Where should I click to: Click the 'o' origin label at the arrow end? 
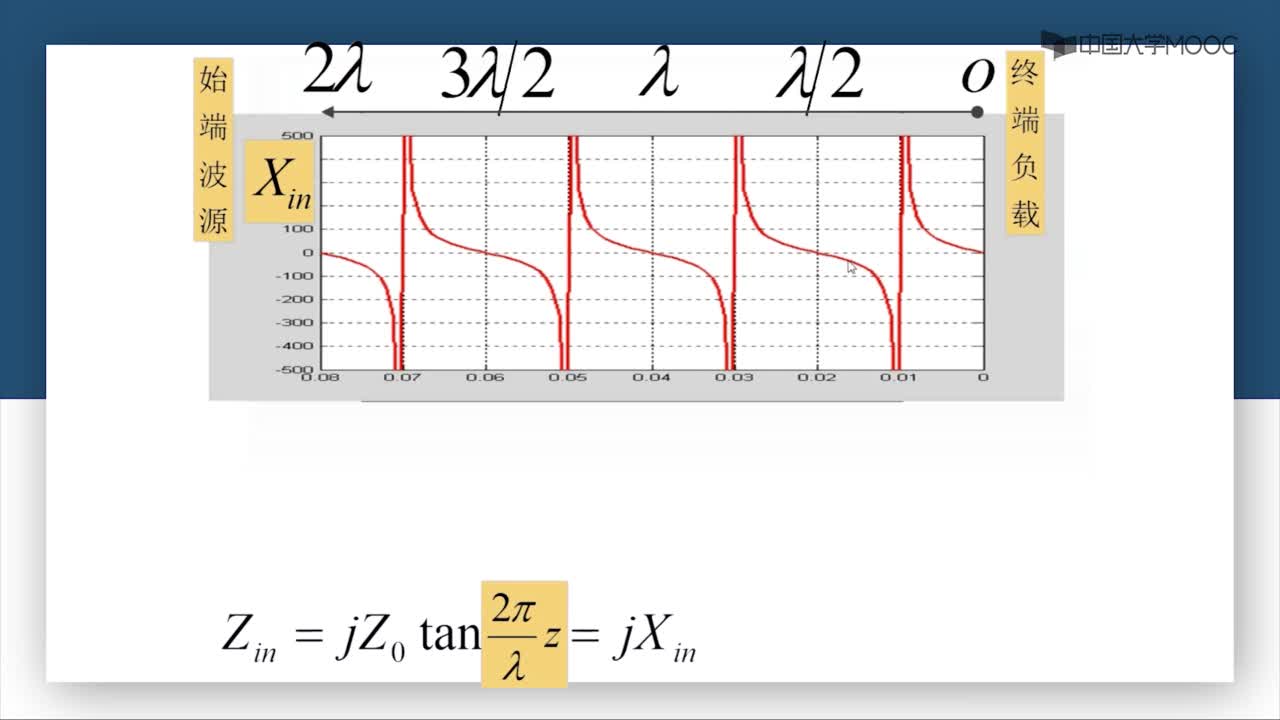977,75
